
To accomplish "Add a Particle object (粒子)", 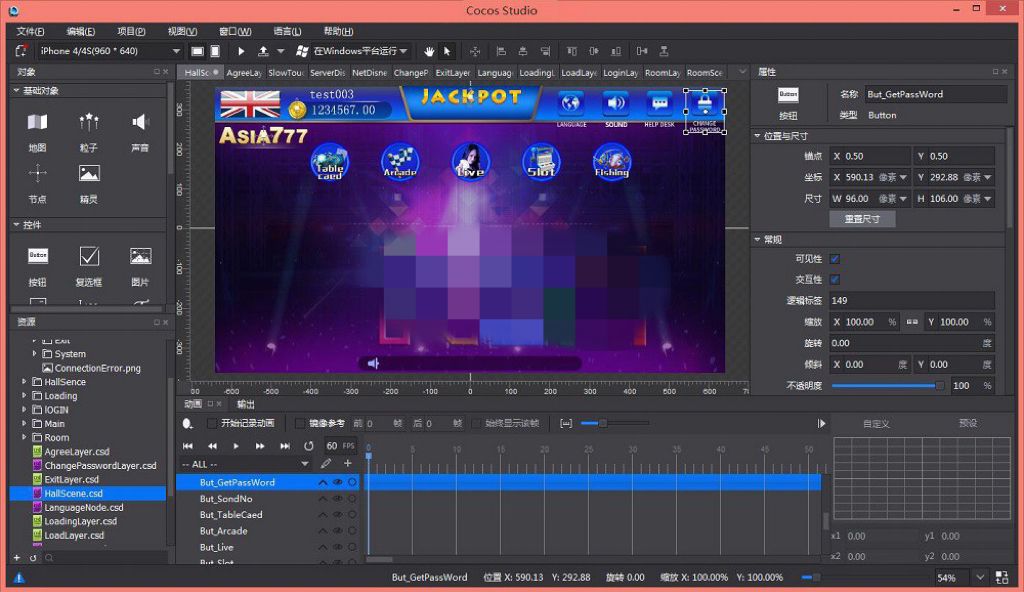I will (89, 131).
